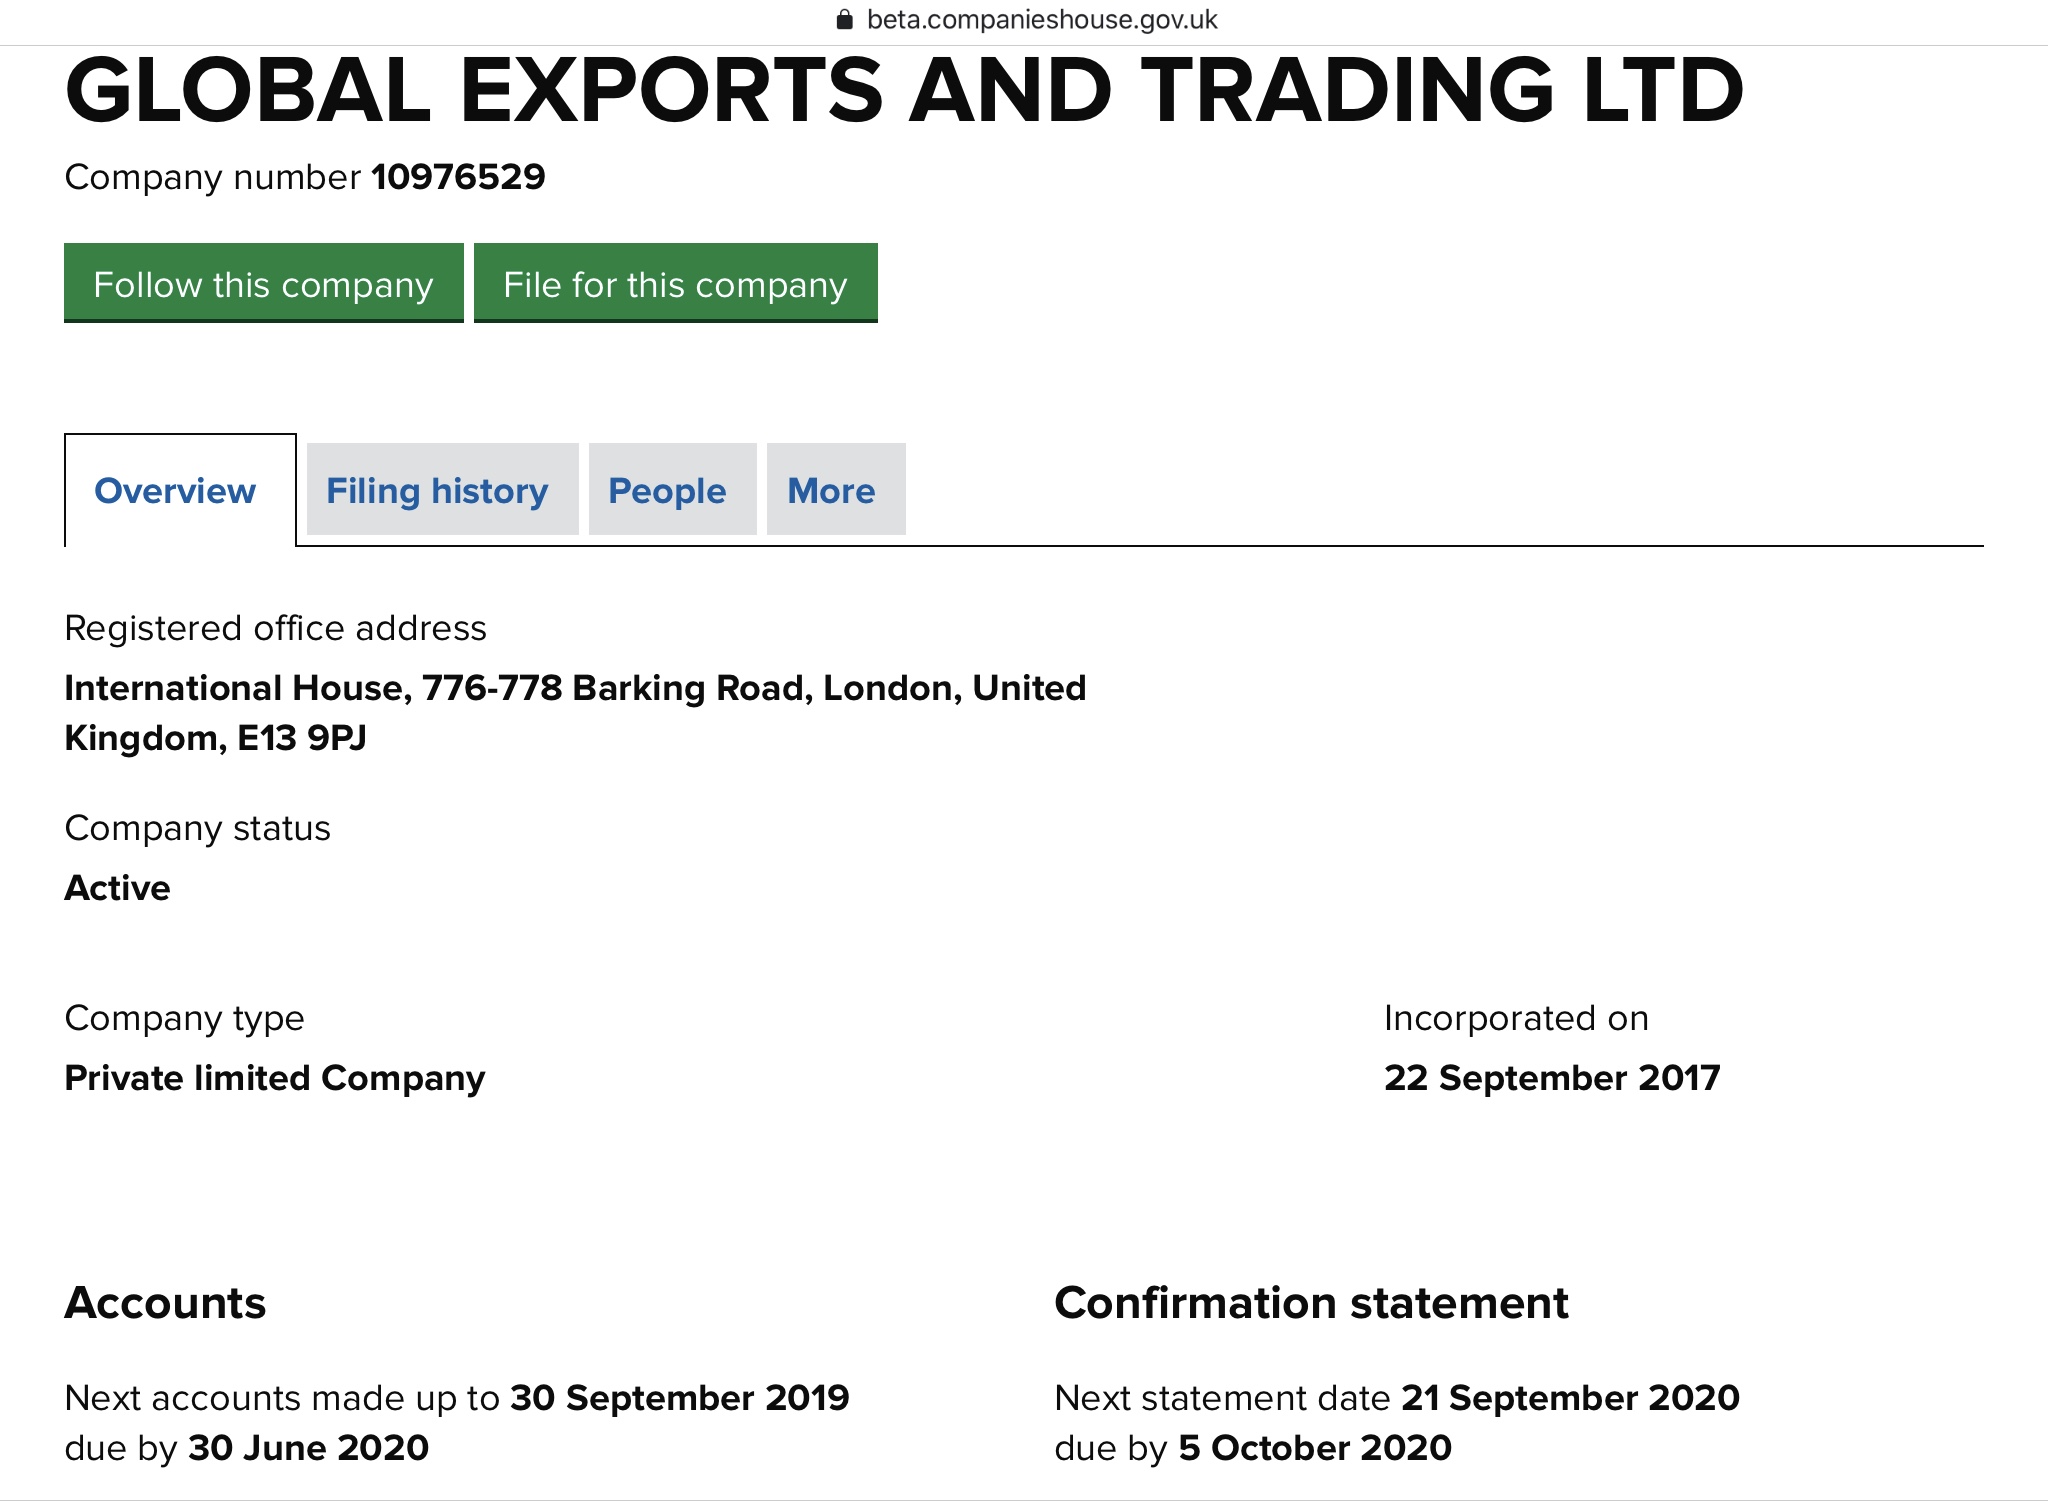Click the Global Exports and Trading Ltd heading
This screenshot has height=1501, width=2048.
pos(904,91)
